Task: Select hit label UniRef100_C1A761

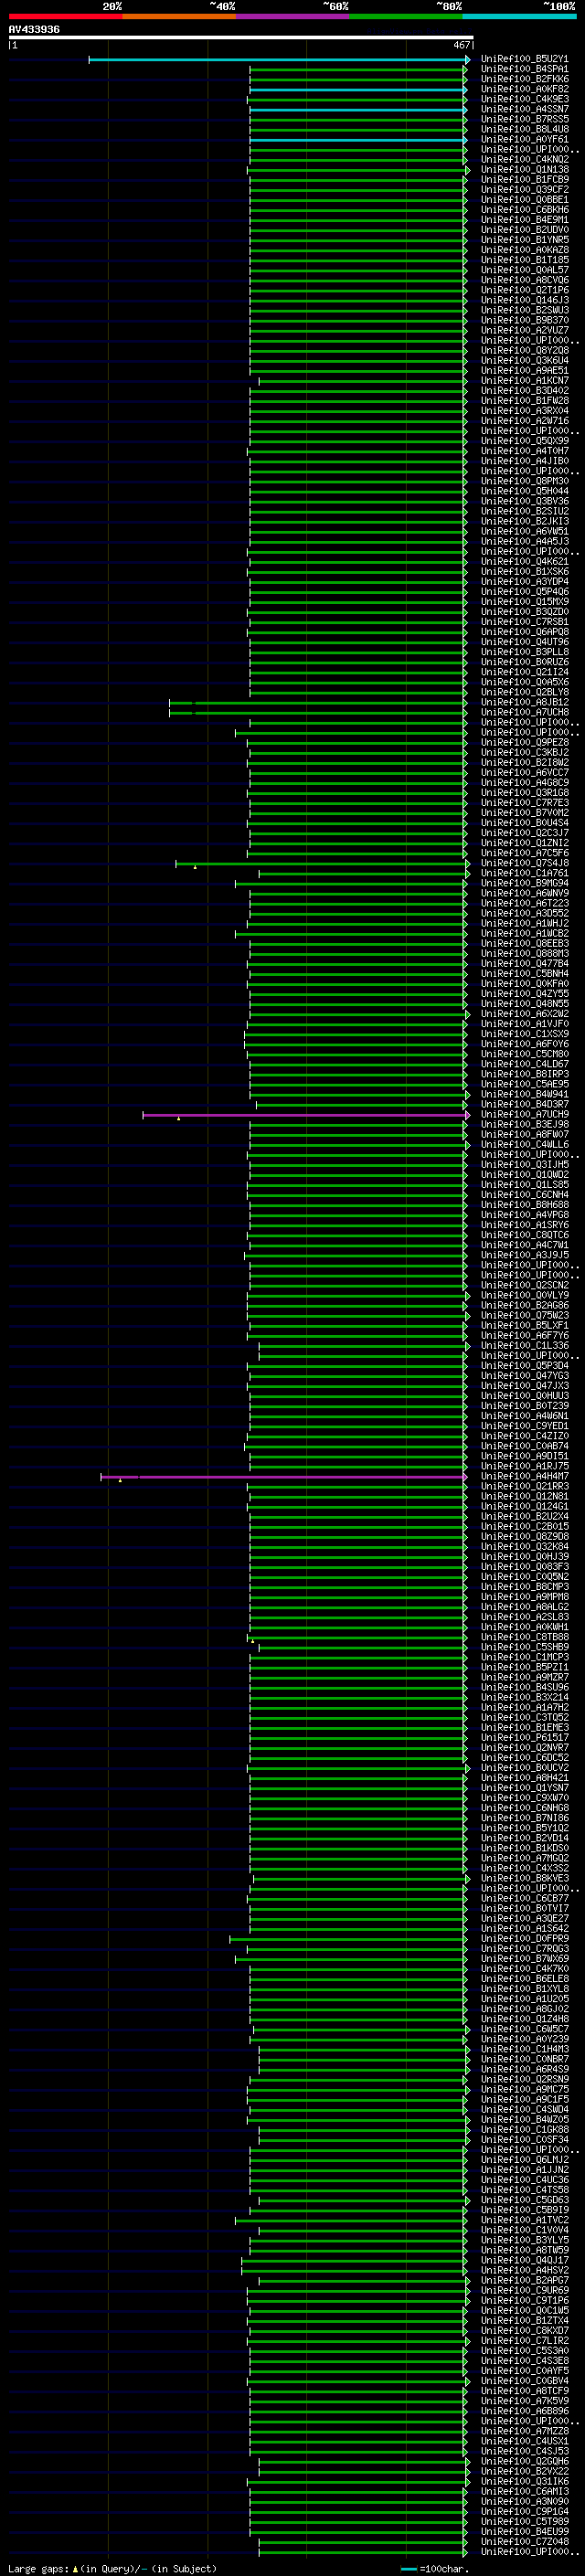Action: pyautogui.click(x=525, y=874)
